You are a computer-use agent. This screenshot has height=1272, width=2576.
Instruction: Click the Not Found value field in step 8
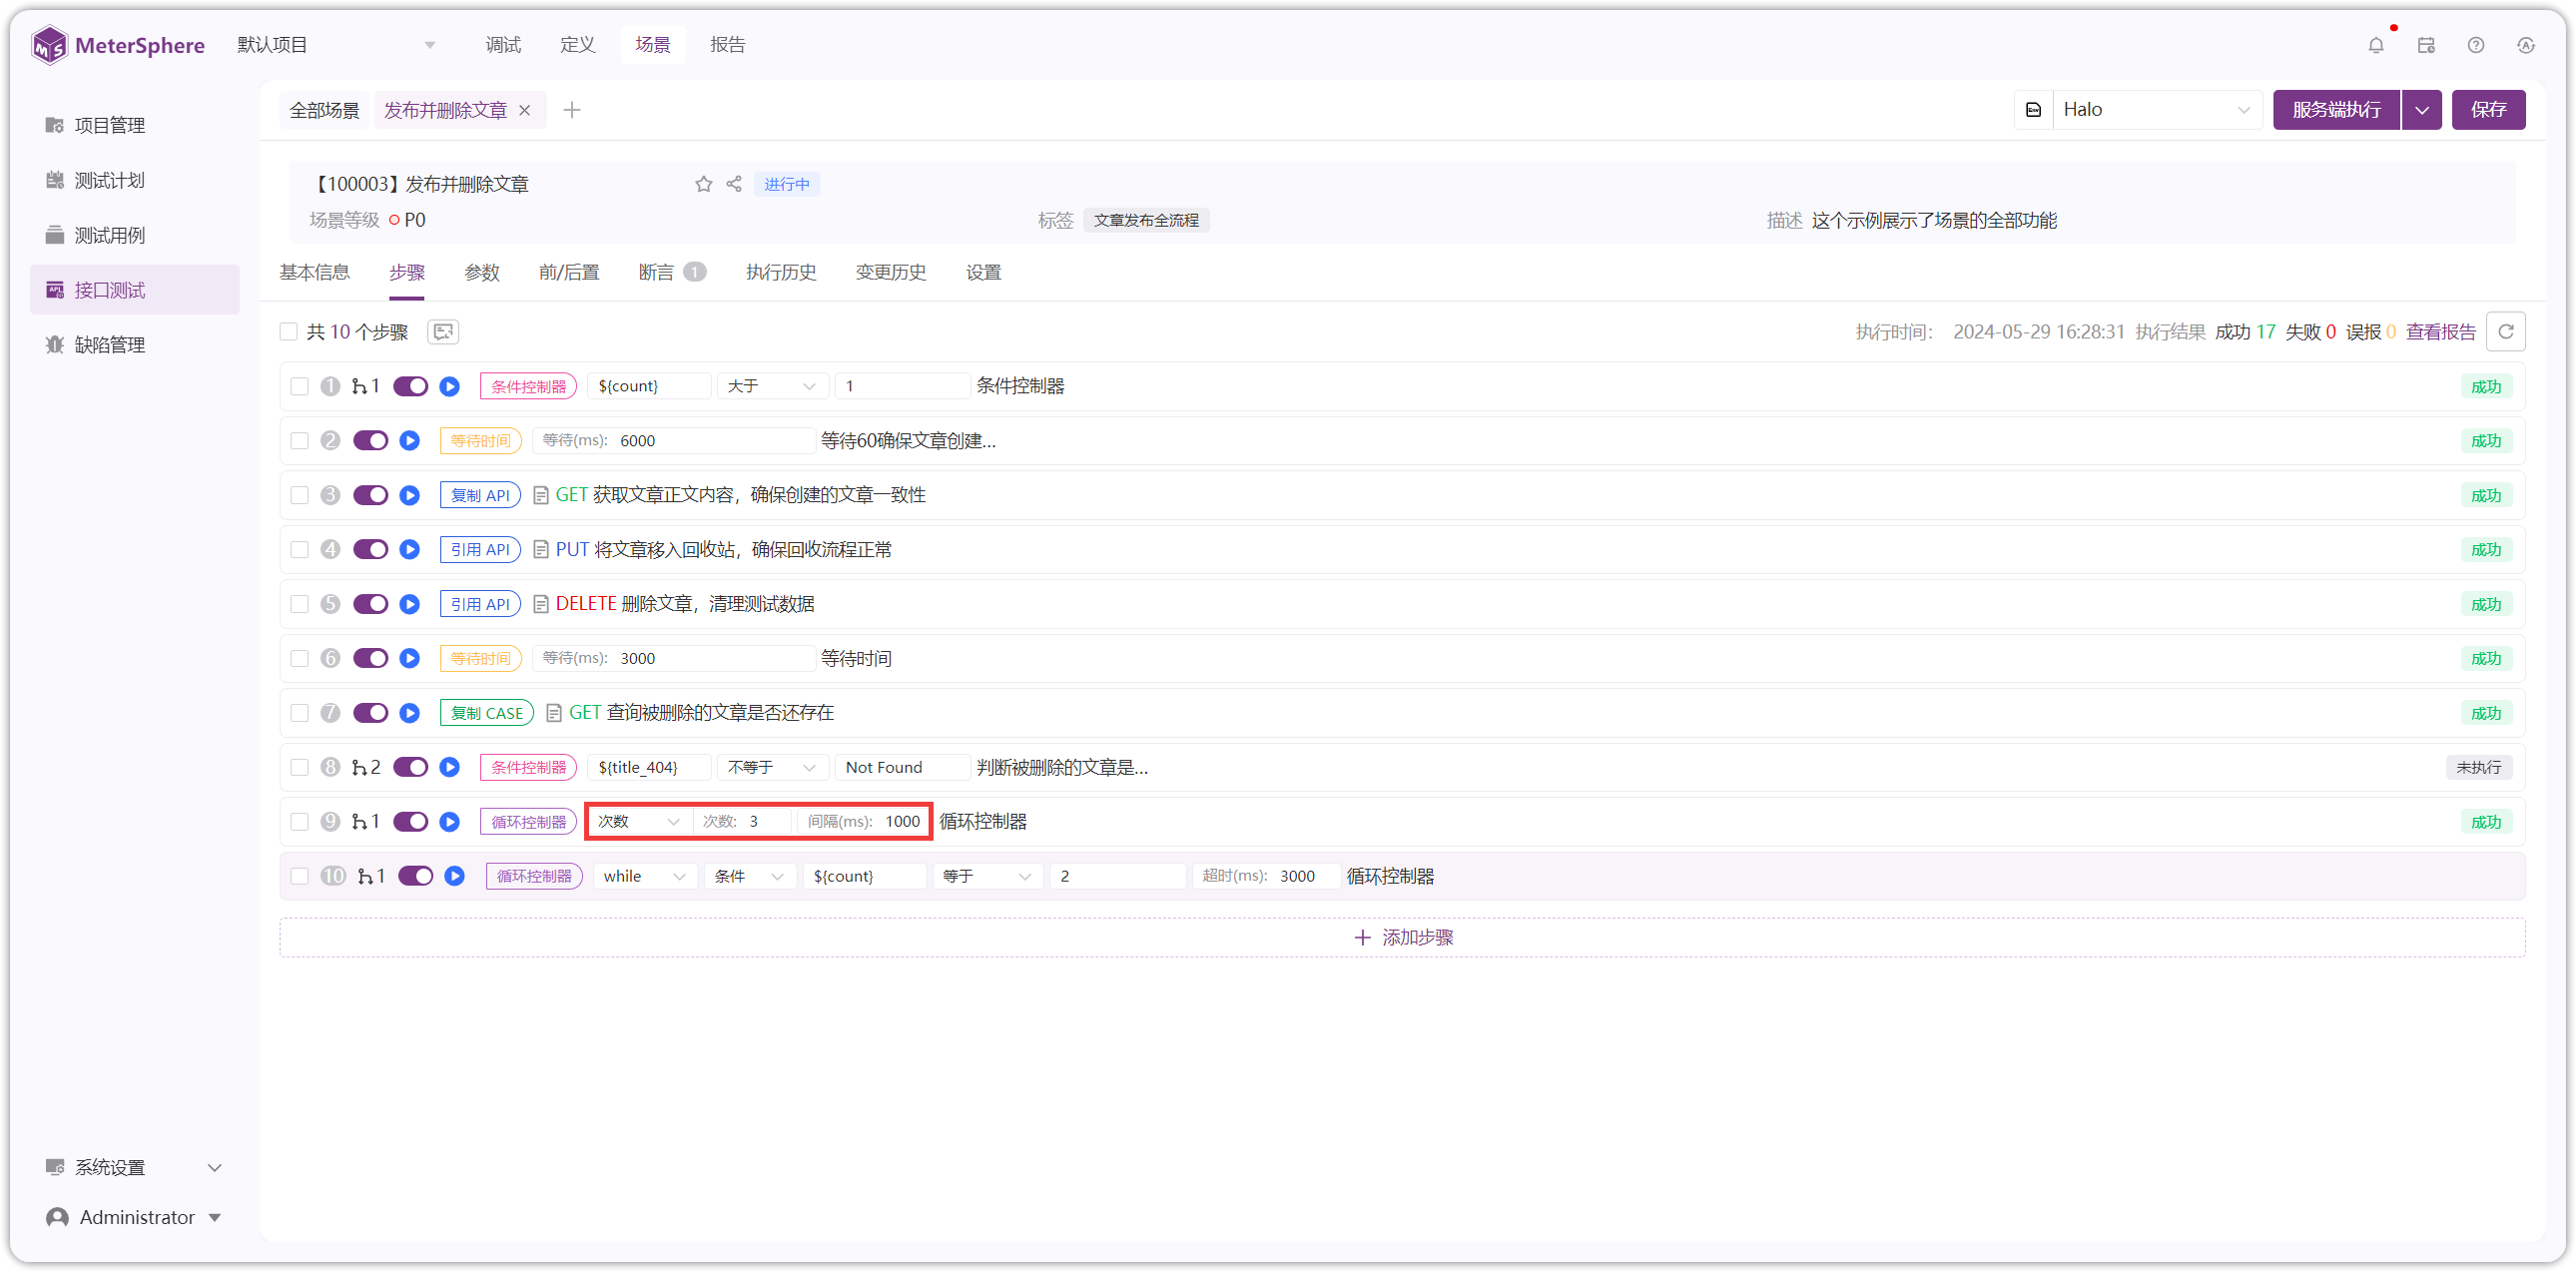point(902,768)
